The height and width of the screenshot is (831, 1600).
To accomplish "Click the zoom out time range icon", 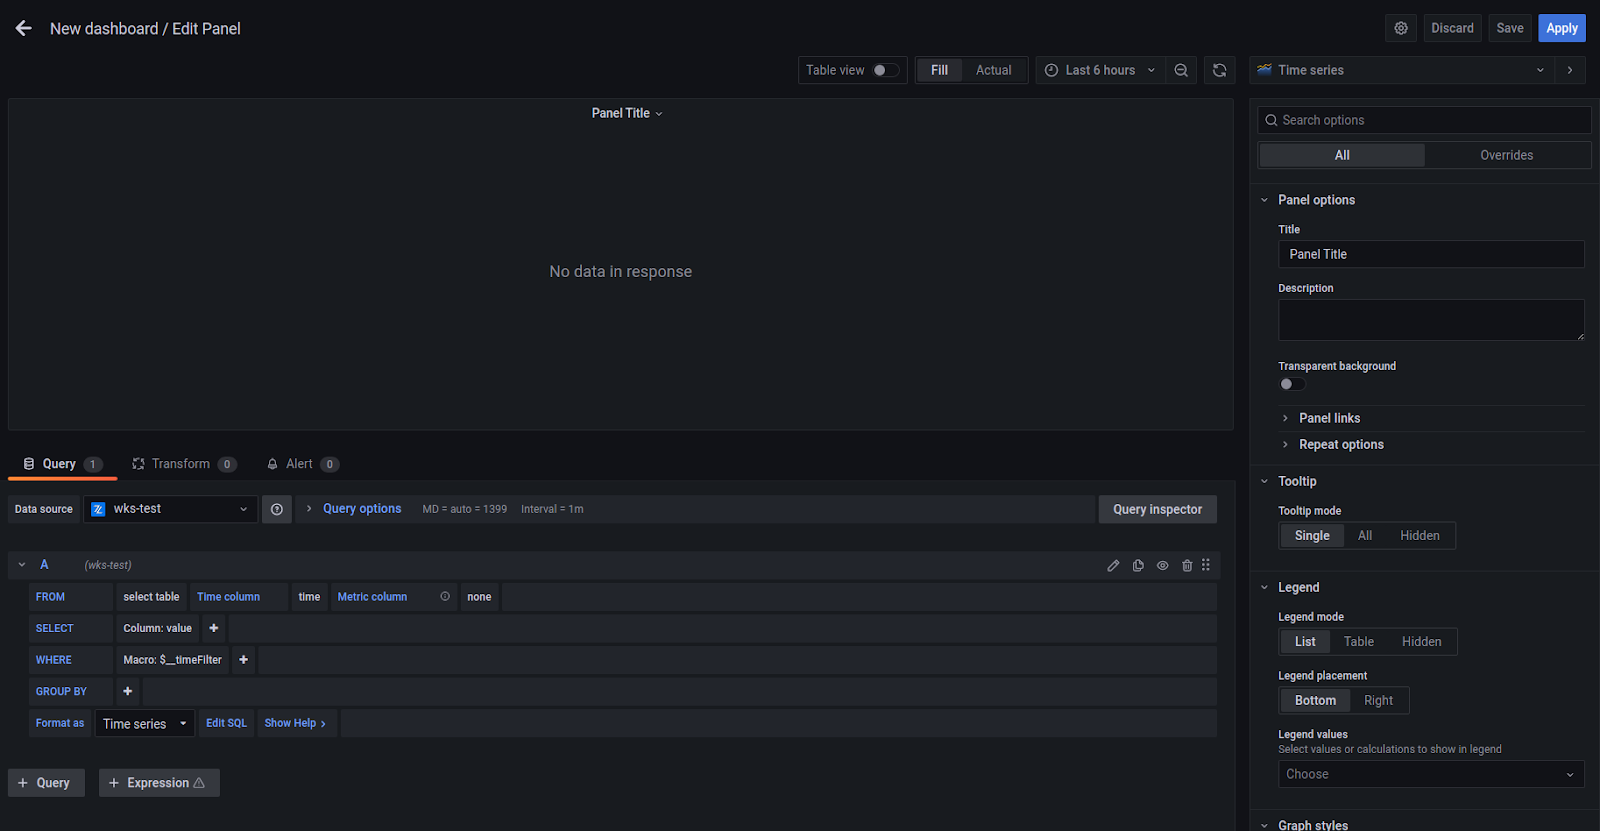I will coord(1181,70).
